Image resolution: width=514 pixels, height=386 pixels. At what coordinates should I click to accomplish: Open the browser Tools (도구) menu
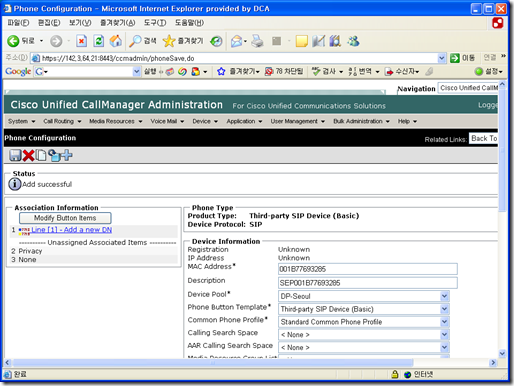coord(155,23)
